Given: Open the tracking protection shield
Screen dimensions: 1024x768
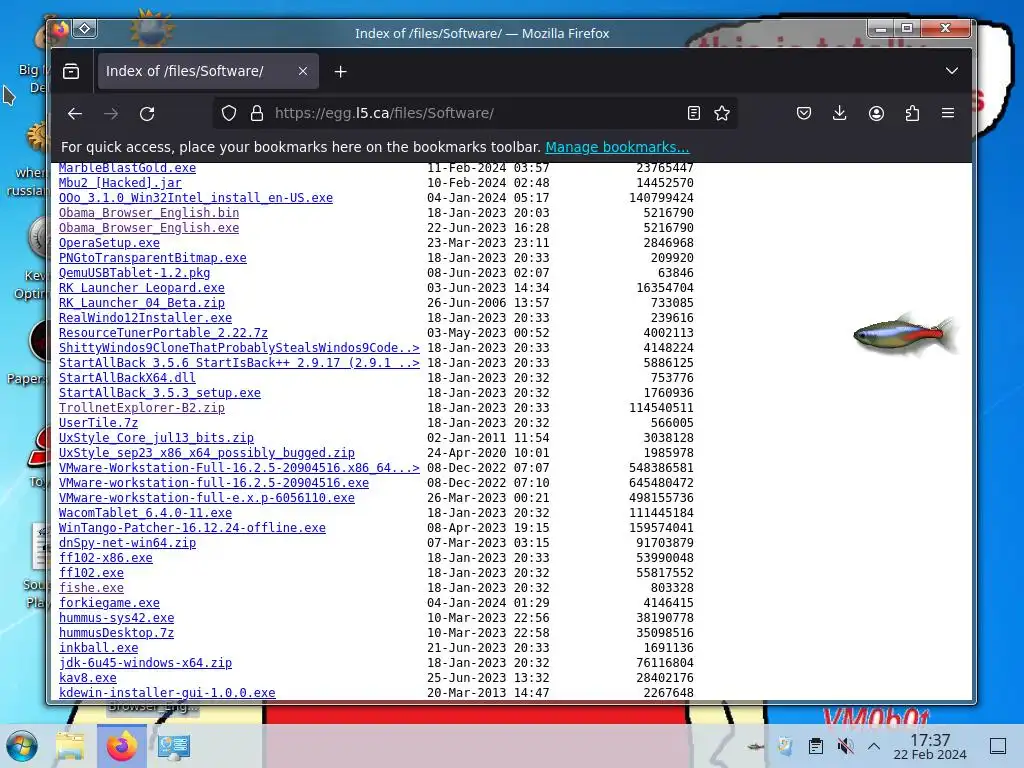Looking at the screenshot, I should point(229,114).
